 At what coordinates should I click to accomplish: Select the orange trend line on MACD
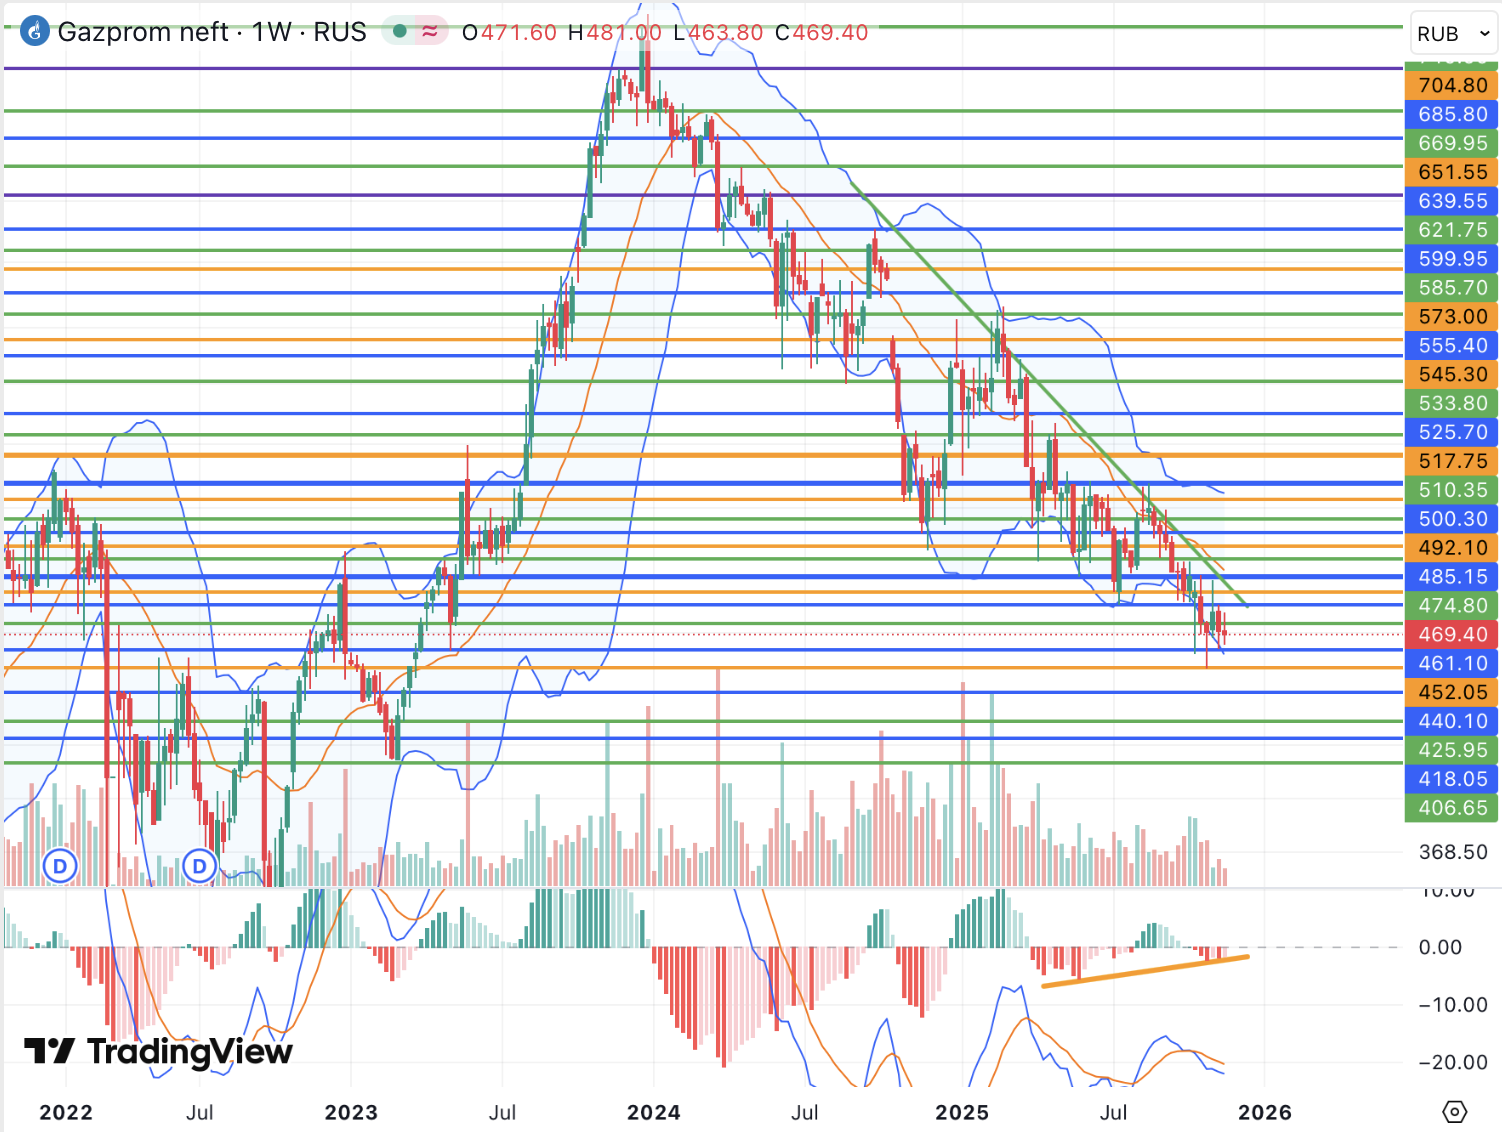[1145, 971]
